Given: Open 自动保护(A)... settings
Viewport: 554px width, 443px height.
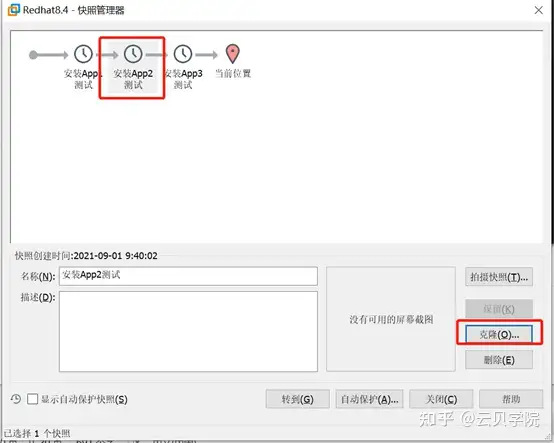Looking at the screenshot, I should [369, 399].
